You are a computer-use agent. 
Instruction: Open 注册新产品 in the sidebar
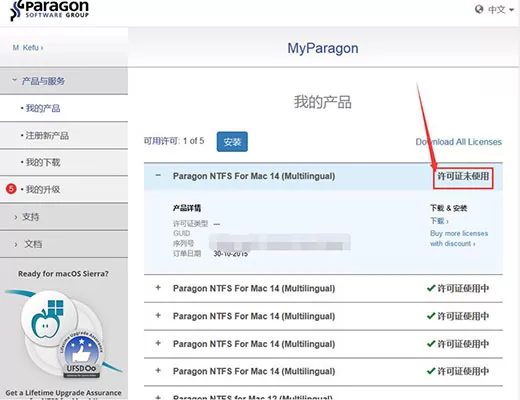point(47,136)
